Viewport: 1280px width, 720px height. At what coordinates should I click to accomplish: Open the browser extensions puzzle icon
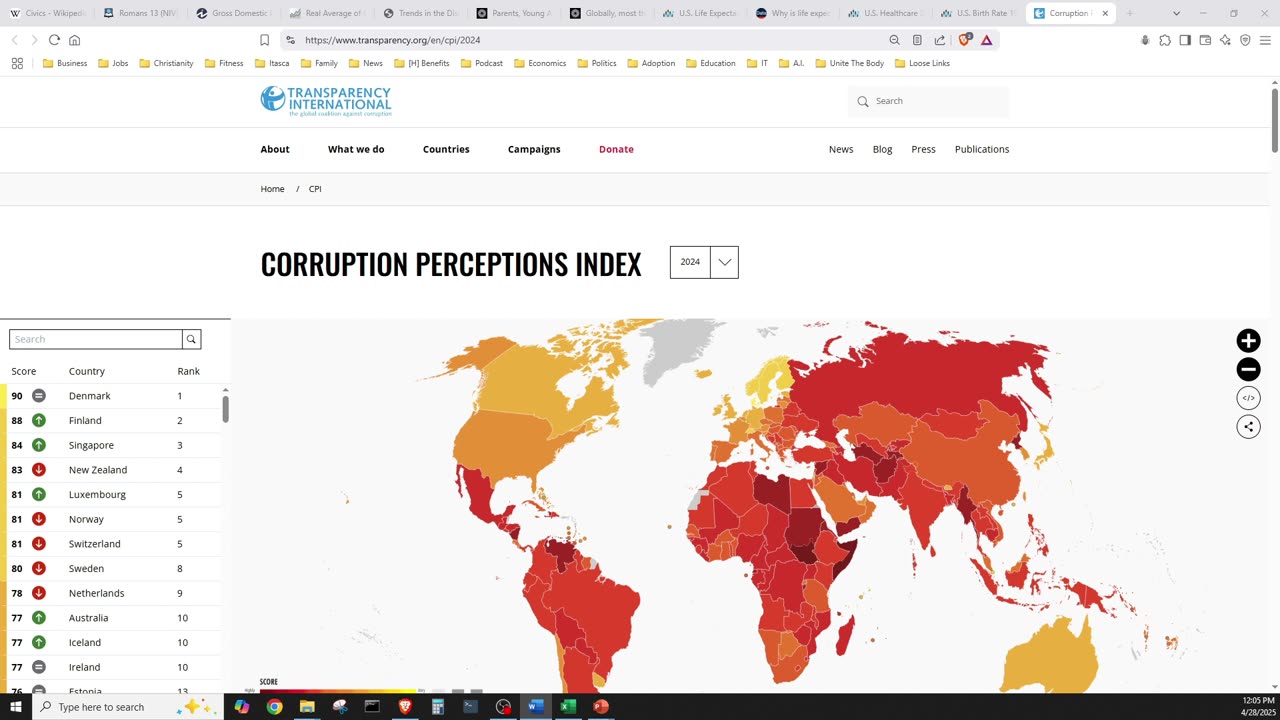[1165, 40]
